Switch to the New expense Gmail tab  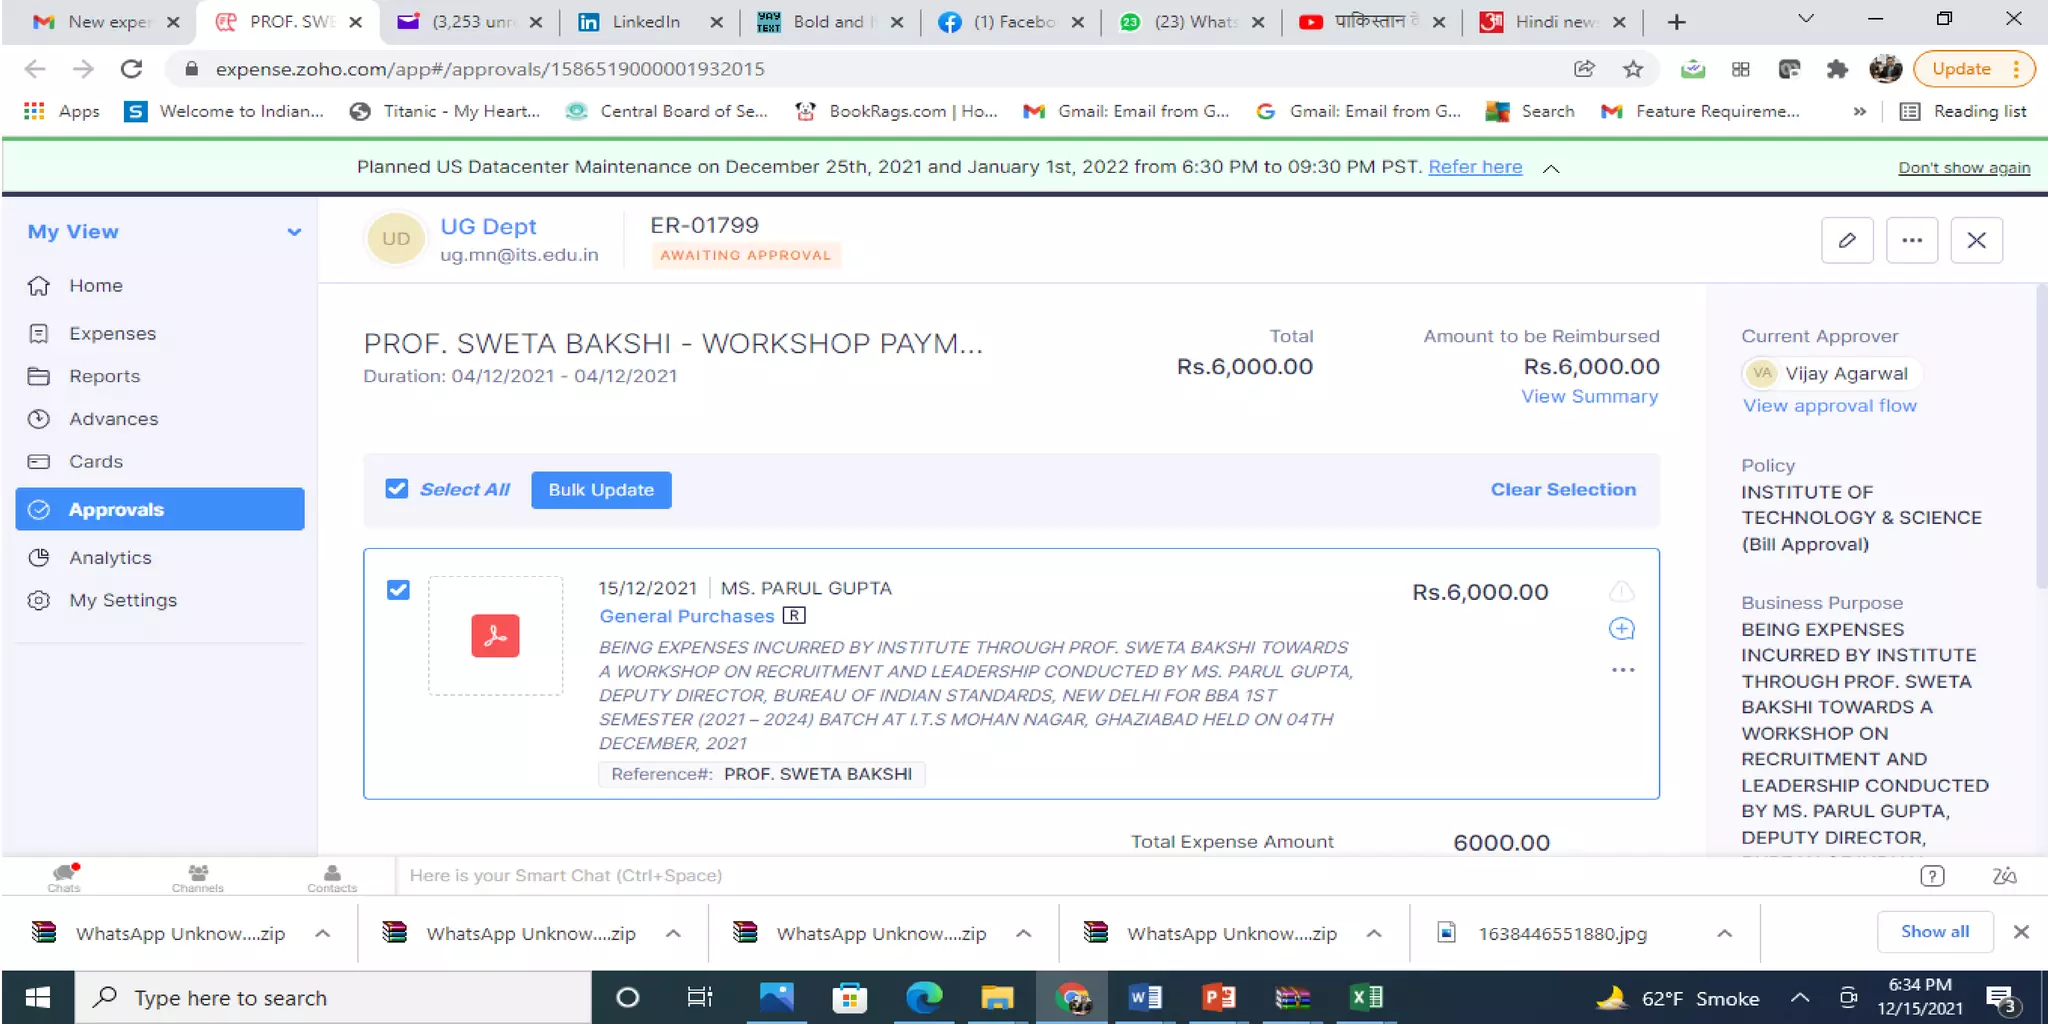click(x=105, y=22)
